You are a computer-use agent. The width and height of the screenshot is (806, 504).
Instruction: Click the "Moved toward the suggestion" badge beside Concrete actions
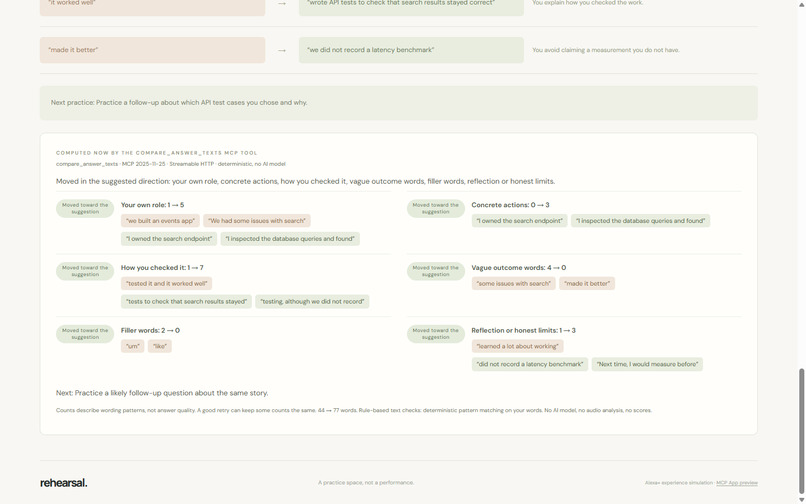(436, 208)
